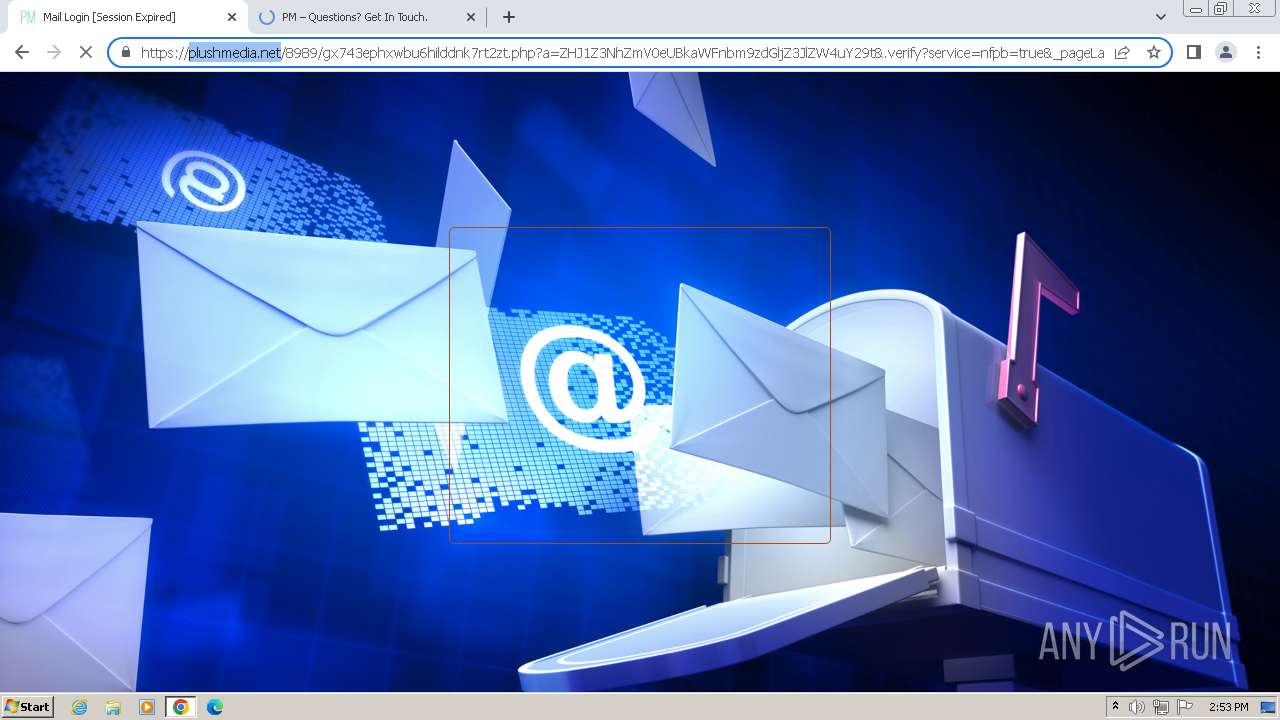This screenshot has height=720, width=1280.
Task: Open the Windows Start menu
Action: pyautogui.click(x=27, y=707)
